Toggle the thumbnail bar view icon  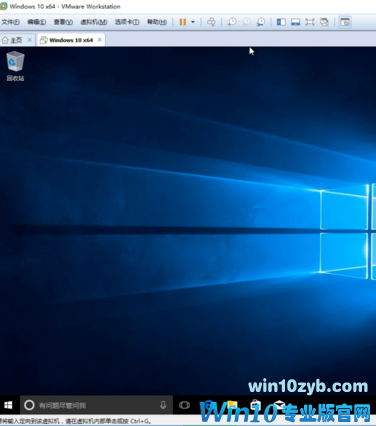click(295, 22)
